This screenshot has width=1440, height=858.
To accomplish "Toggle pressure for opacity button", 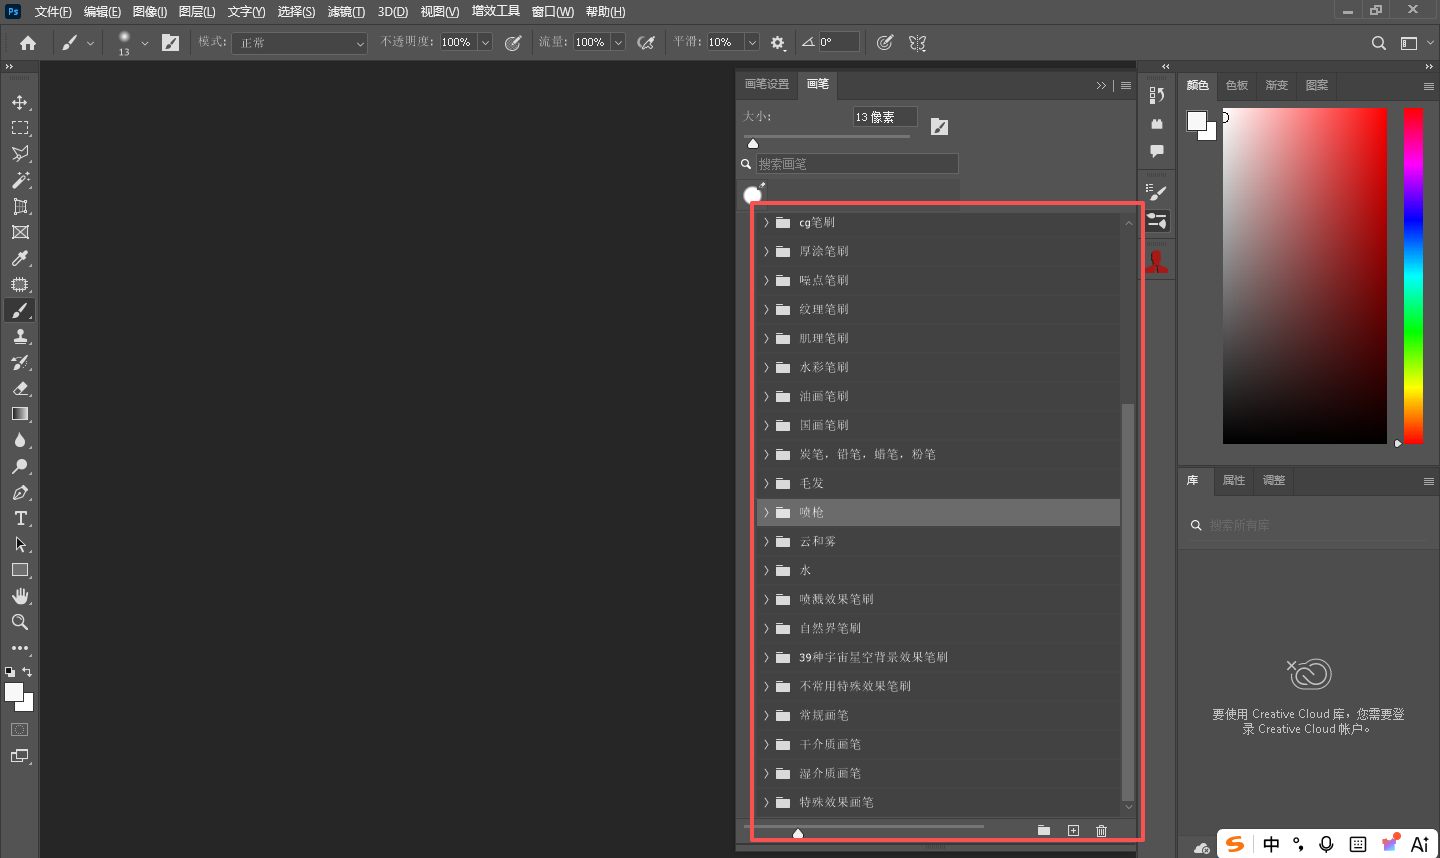I will tap(513, 43).
